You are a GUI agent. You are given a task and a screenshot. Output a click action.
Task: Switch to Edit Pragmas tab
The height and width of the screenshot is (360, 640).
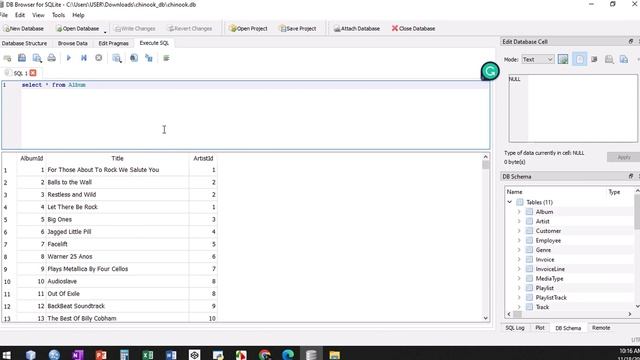113,43
